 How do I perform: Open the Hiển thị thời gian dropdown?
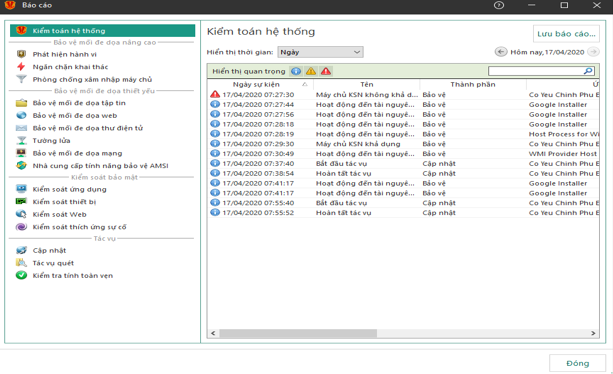click(x=320, y=52)
